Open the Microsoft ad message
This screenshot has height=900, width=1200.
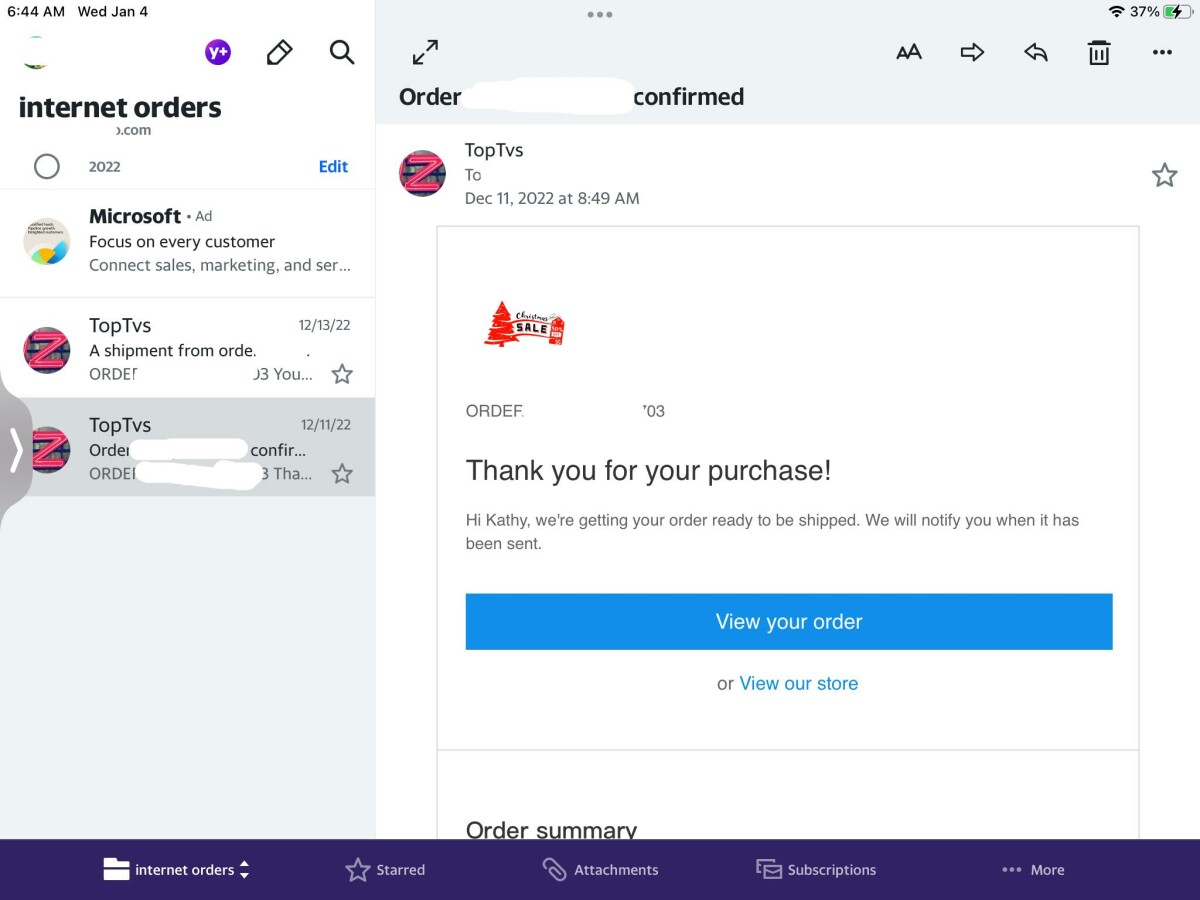188,242
